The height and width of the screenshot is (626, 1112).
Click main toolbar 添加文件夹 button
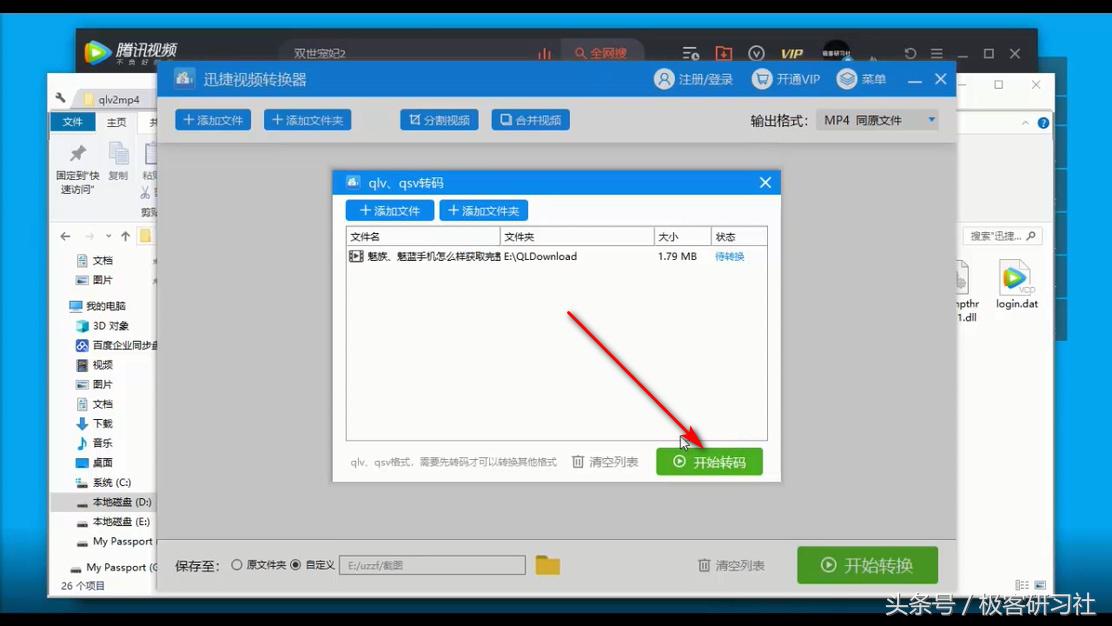[x=307, y=120]
